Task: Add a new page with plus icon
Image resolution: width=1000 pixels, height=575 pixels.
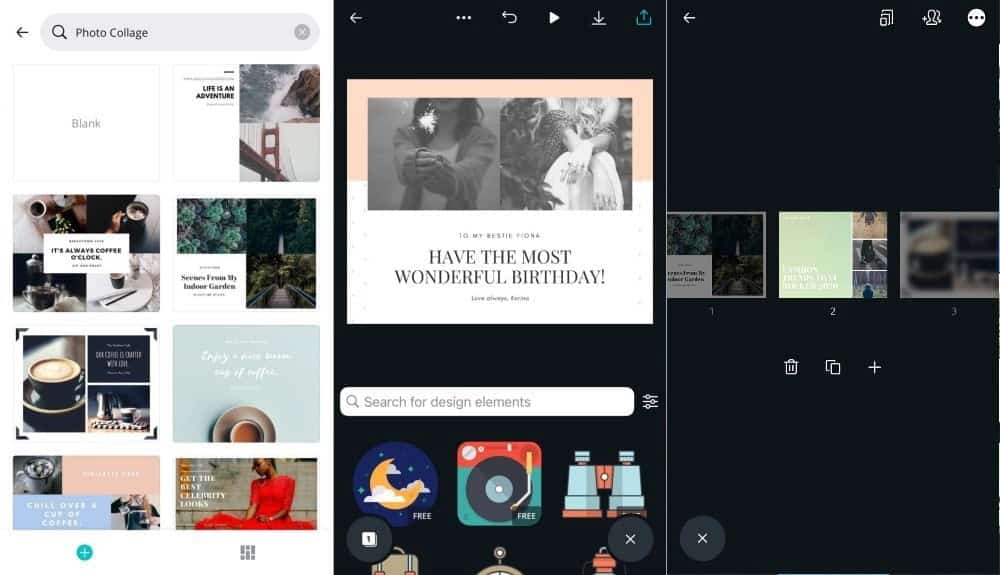Action: (875, 367)
